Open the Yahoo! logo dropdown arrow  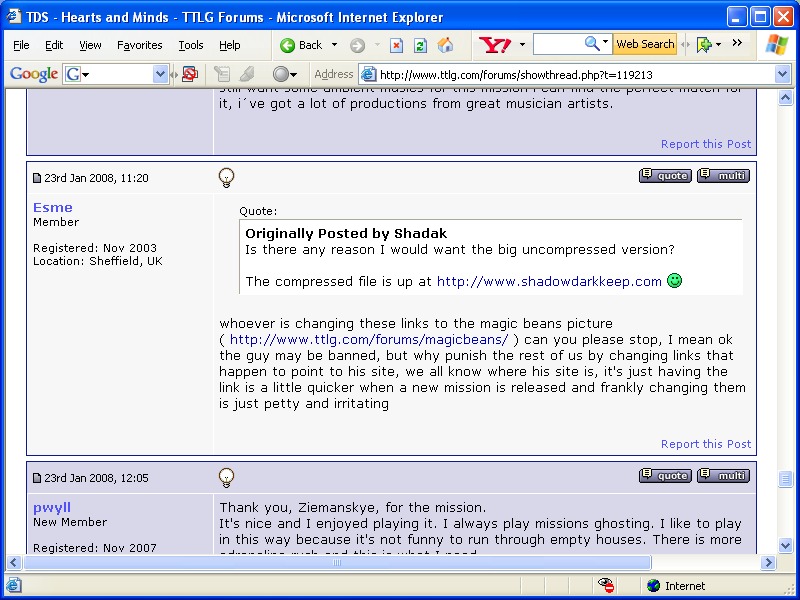point(522,45)
